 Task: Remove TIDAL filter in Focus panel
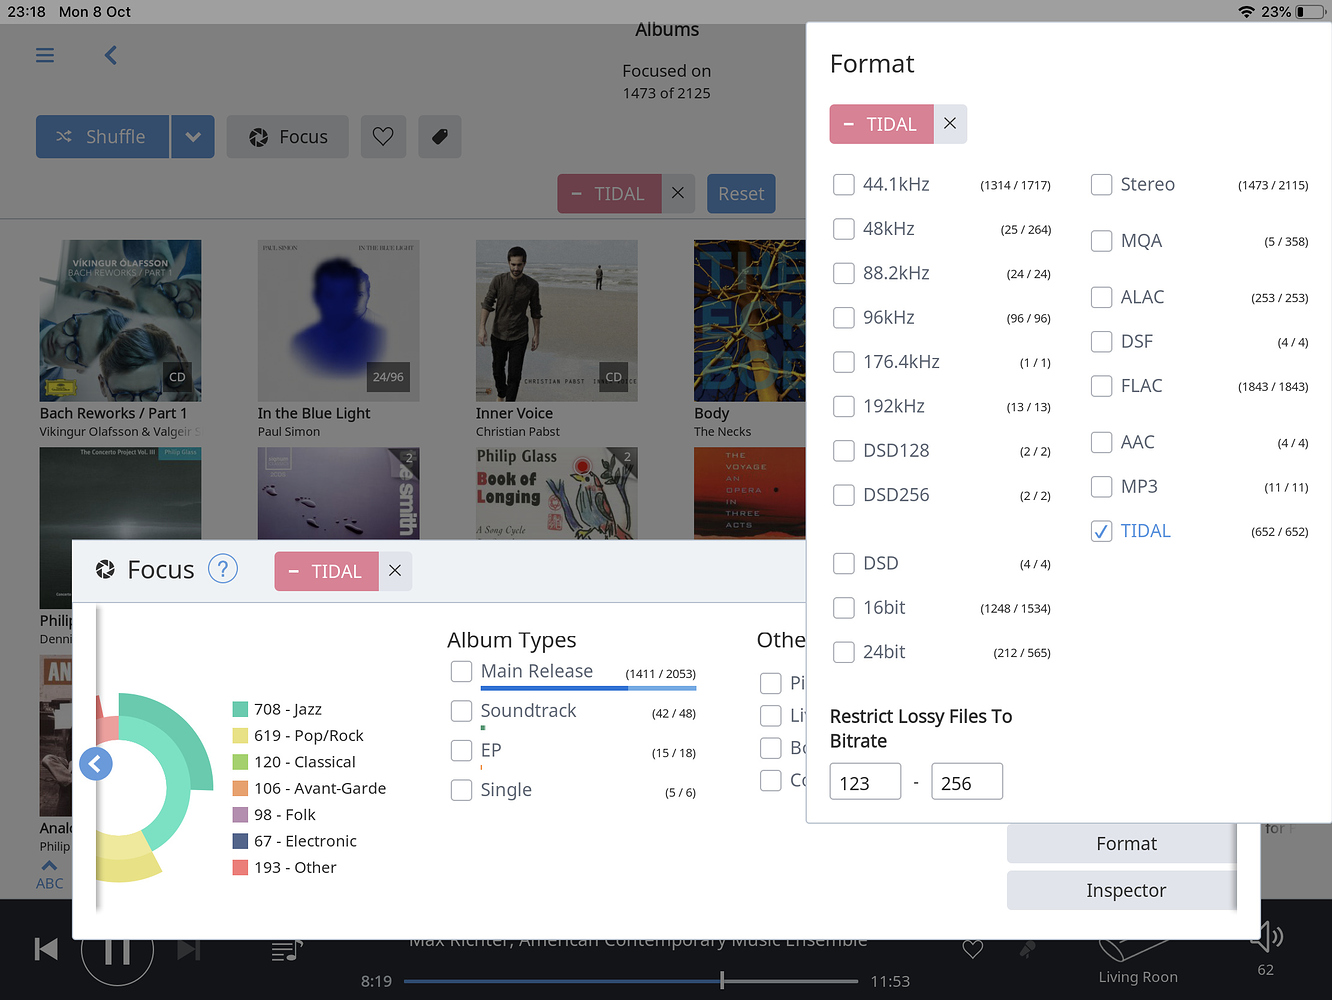[x=395, y=571]
